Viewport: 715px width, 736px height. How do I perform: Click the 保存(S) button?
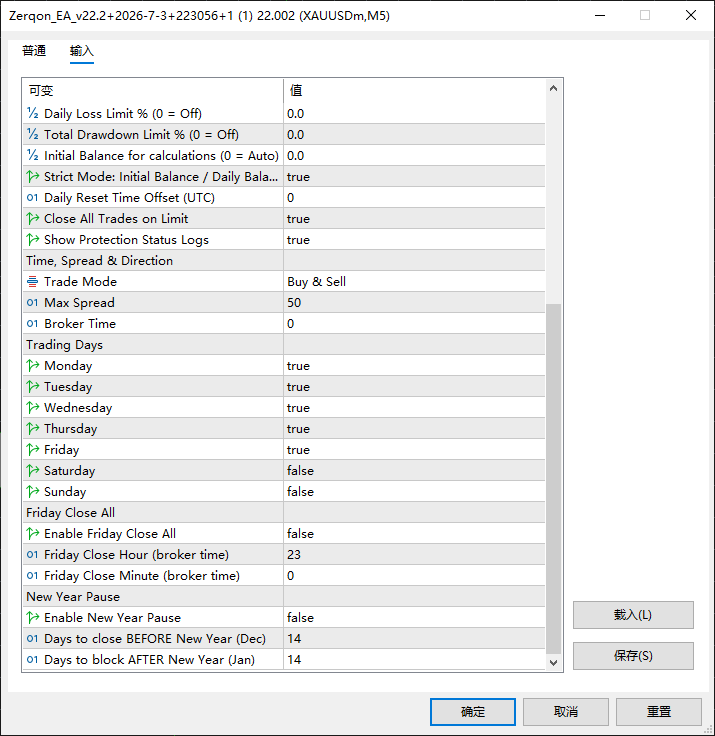tap(633, 656)
